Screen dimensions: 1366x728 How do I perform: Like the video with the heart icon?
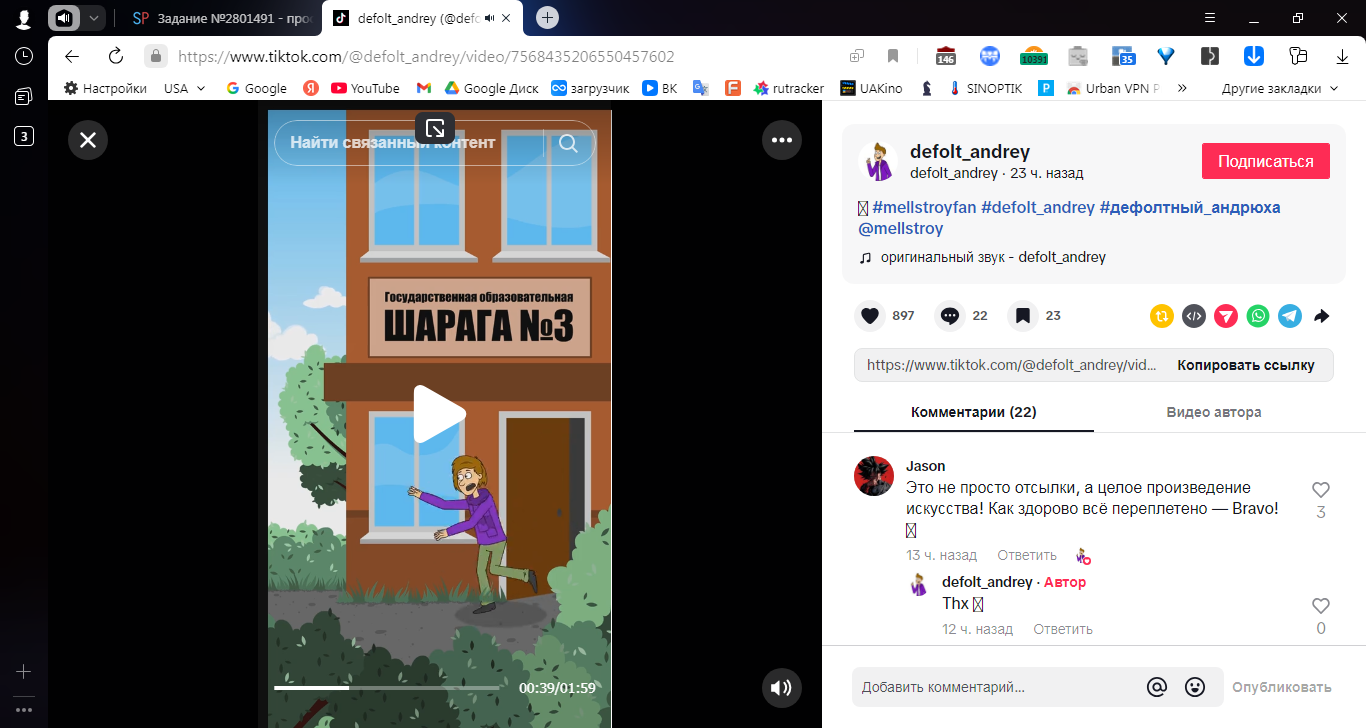(870, 316)
